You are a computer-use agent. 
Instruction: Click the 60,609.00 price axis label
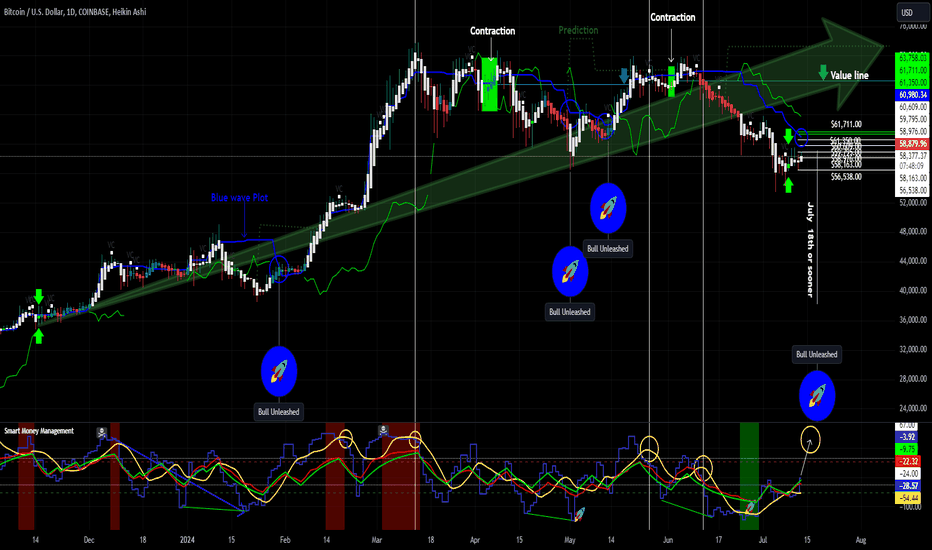[913, 107]
